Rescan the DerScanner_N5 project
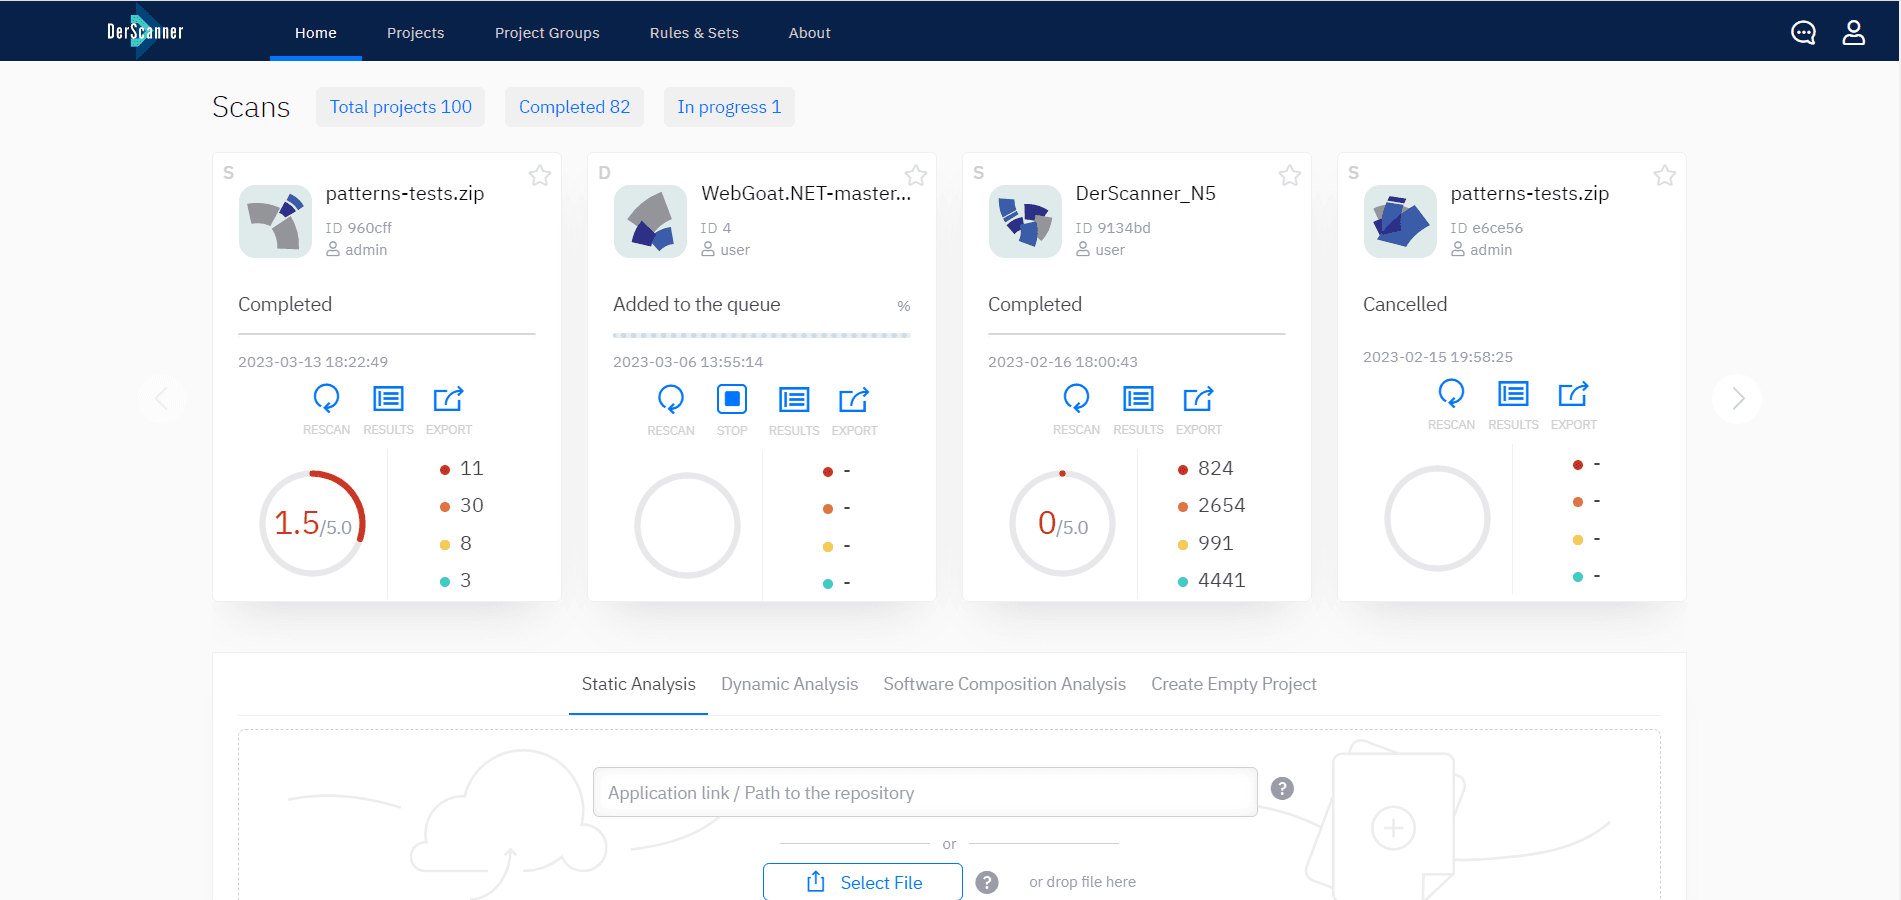Image resolution: width=1901 pixels, height=900 pixels. pos(1076,399)
